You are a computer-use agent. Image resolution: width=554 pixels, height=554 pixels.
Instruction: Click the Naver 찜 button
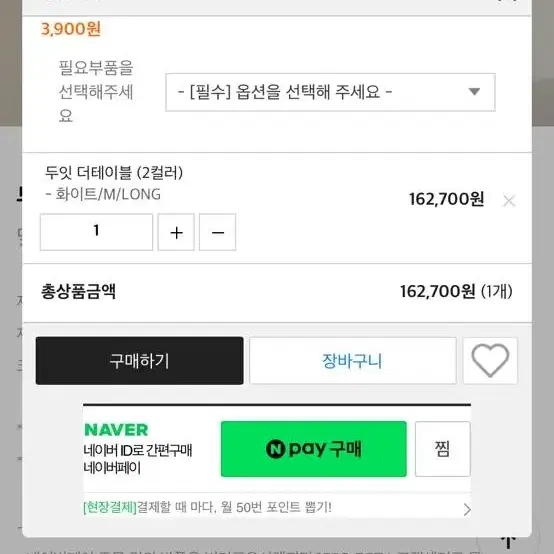(x=443, y=449)
